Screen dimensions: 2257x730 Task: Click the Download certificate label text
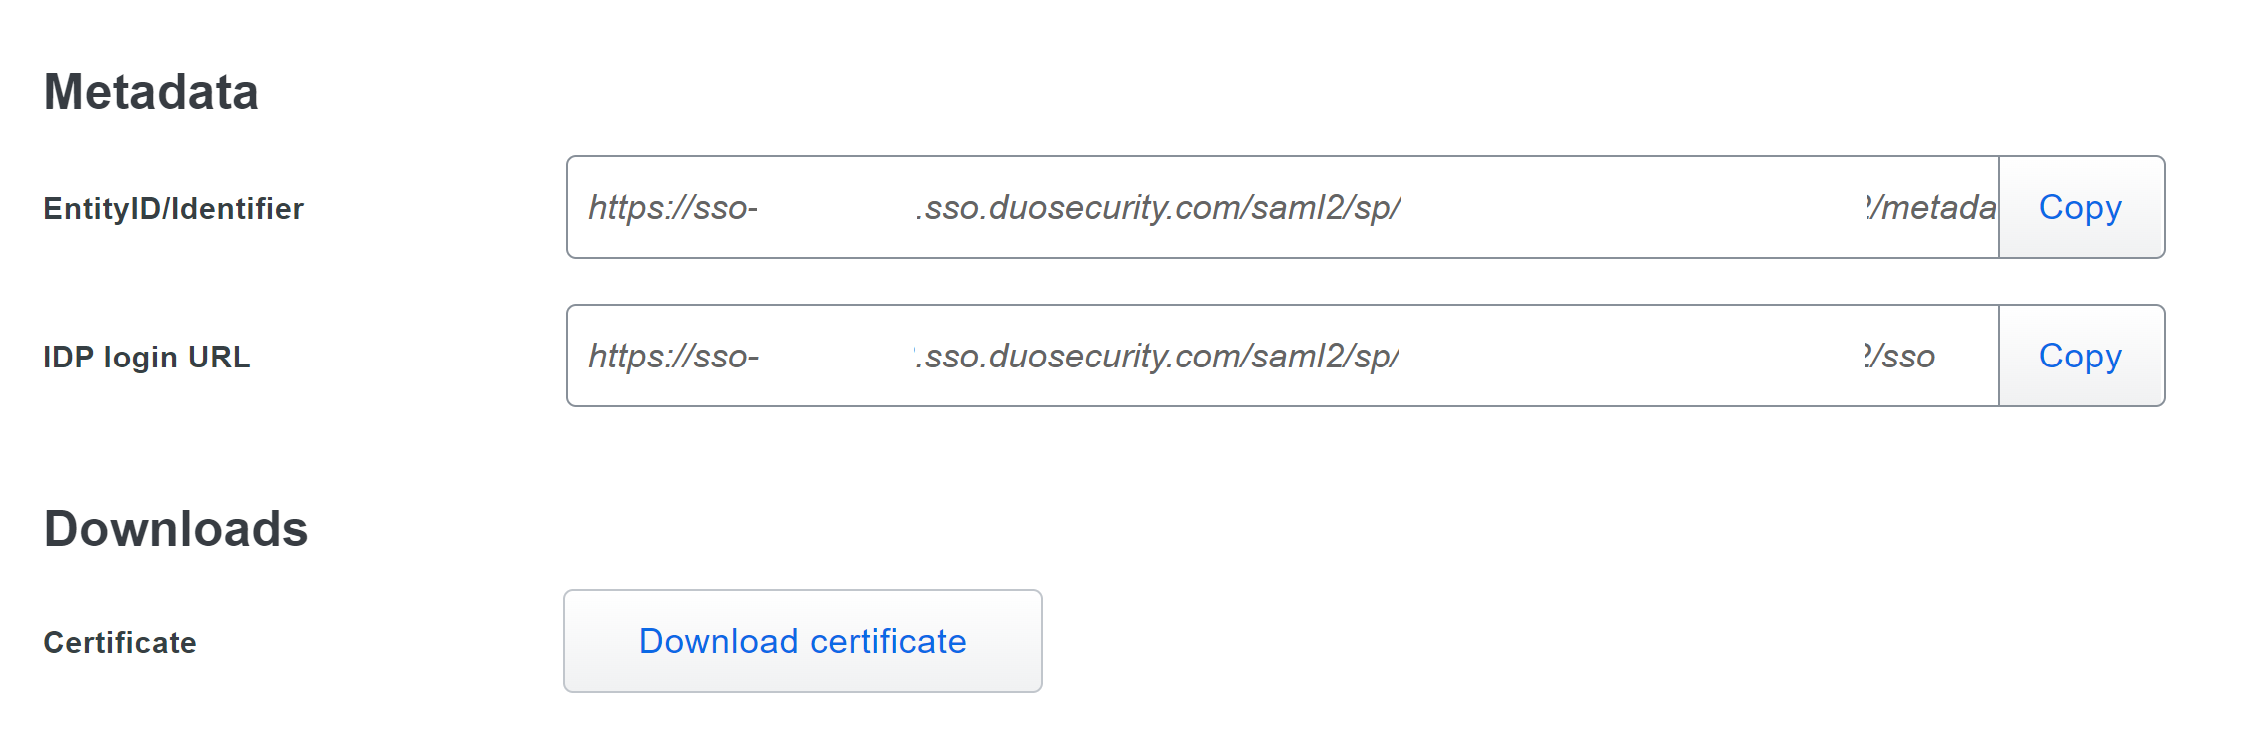802,640
